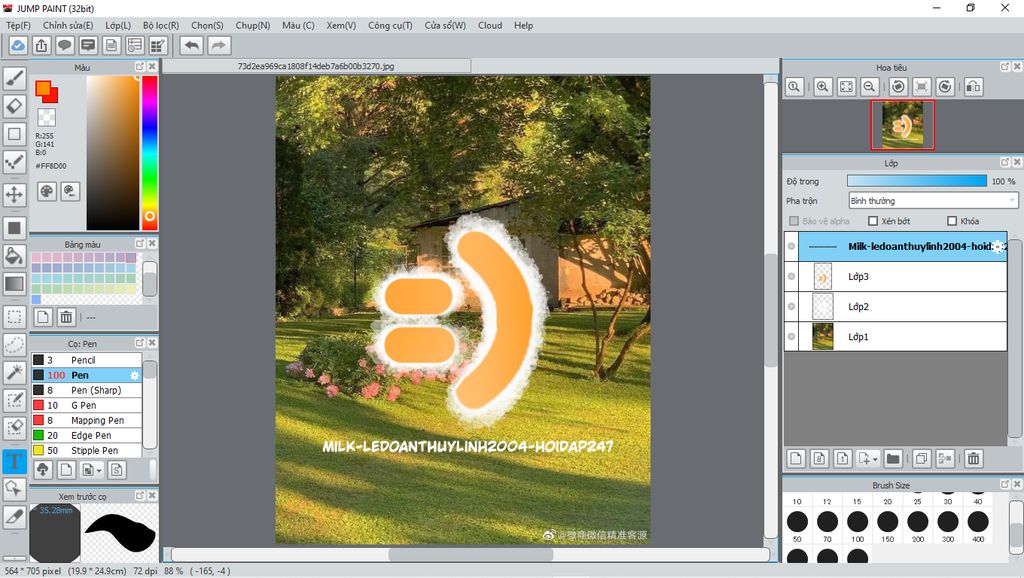1024x578 pixels.
Task: Select the Gradient tool
Action: click(14, 283)
